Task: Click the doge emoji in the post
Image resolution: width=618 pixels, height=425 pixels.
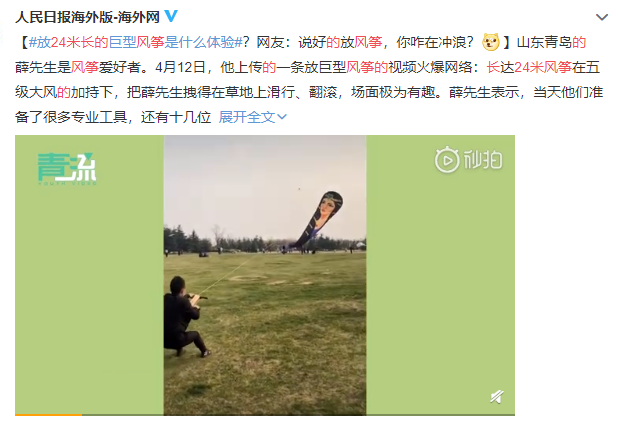Action: pyautogui.click(x=490, y=42)
